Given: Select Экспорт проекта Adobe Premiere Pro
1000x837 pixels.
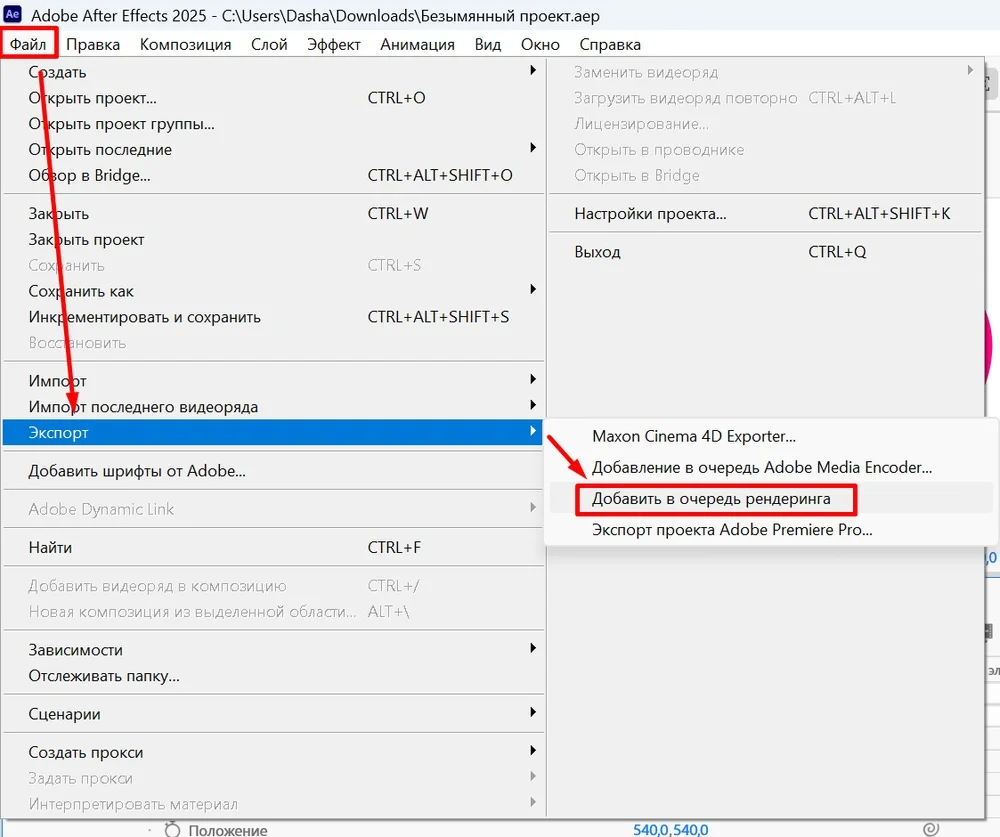Looking at the screenshot, I should point(731,530).
